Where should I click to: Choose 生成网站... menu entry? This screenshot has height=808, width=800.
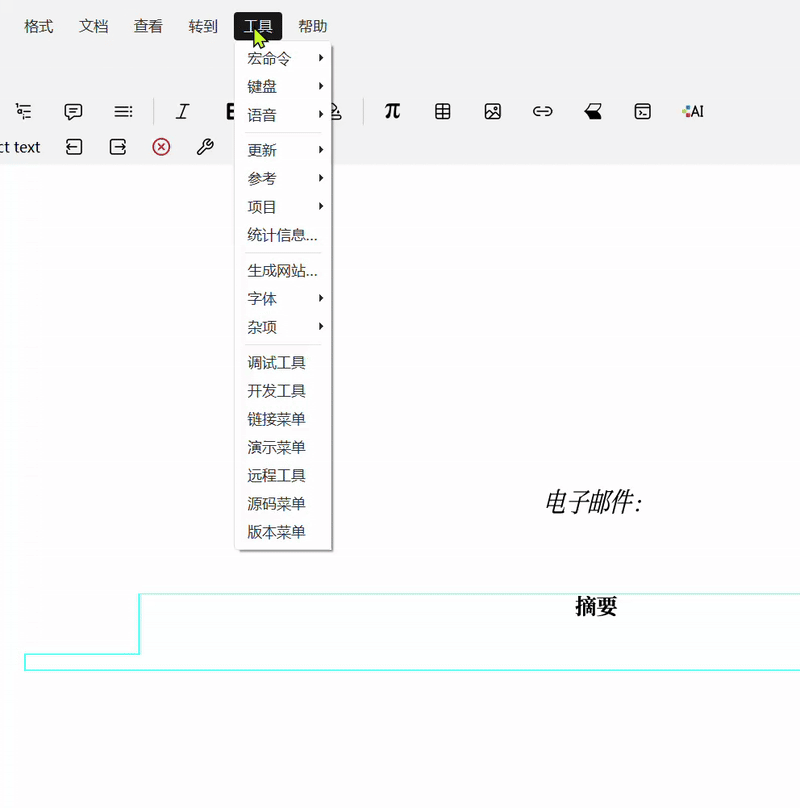coord(282,271)
